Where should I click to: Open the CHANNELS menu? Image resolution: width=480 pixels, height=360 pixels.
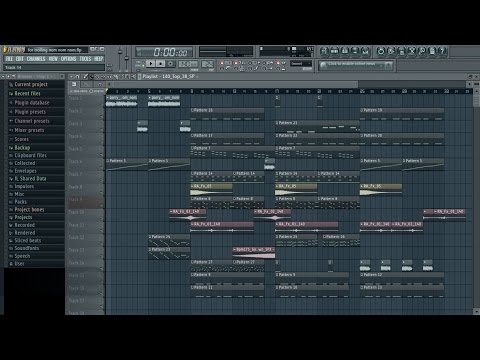tap(36, 59)
